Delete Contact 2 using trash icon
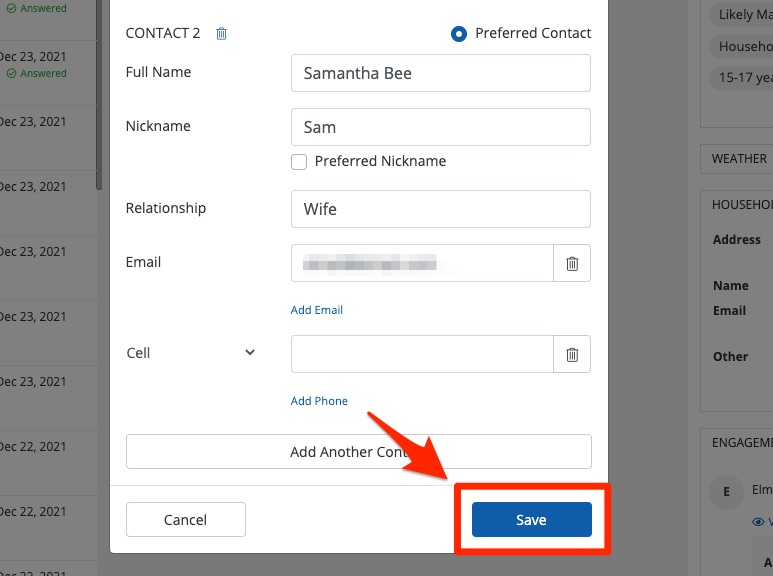This screenshot has width=773, height=576. point(222,33)
